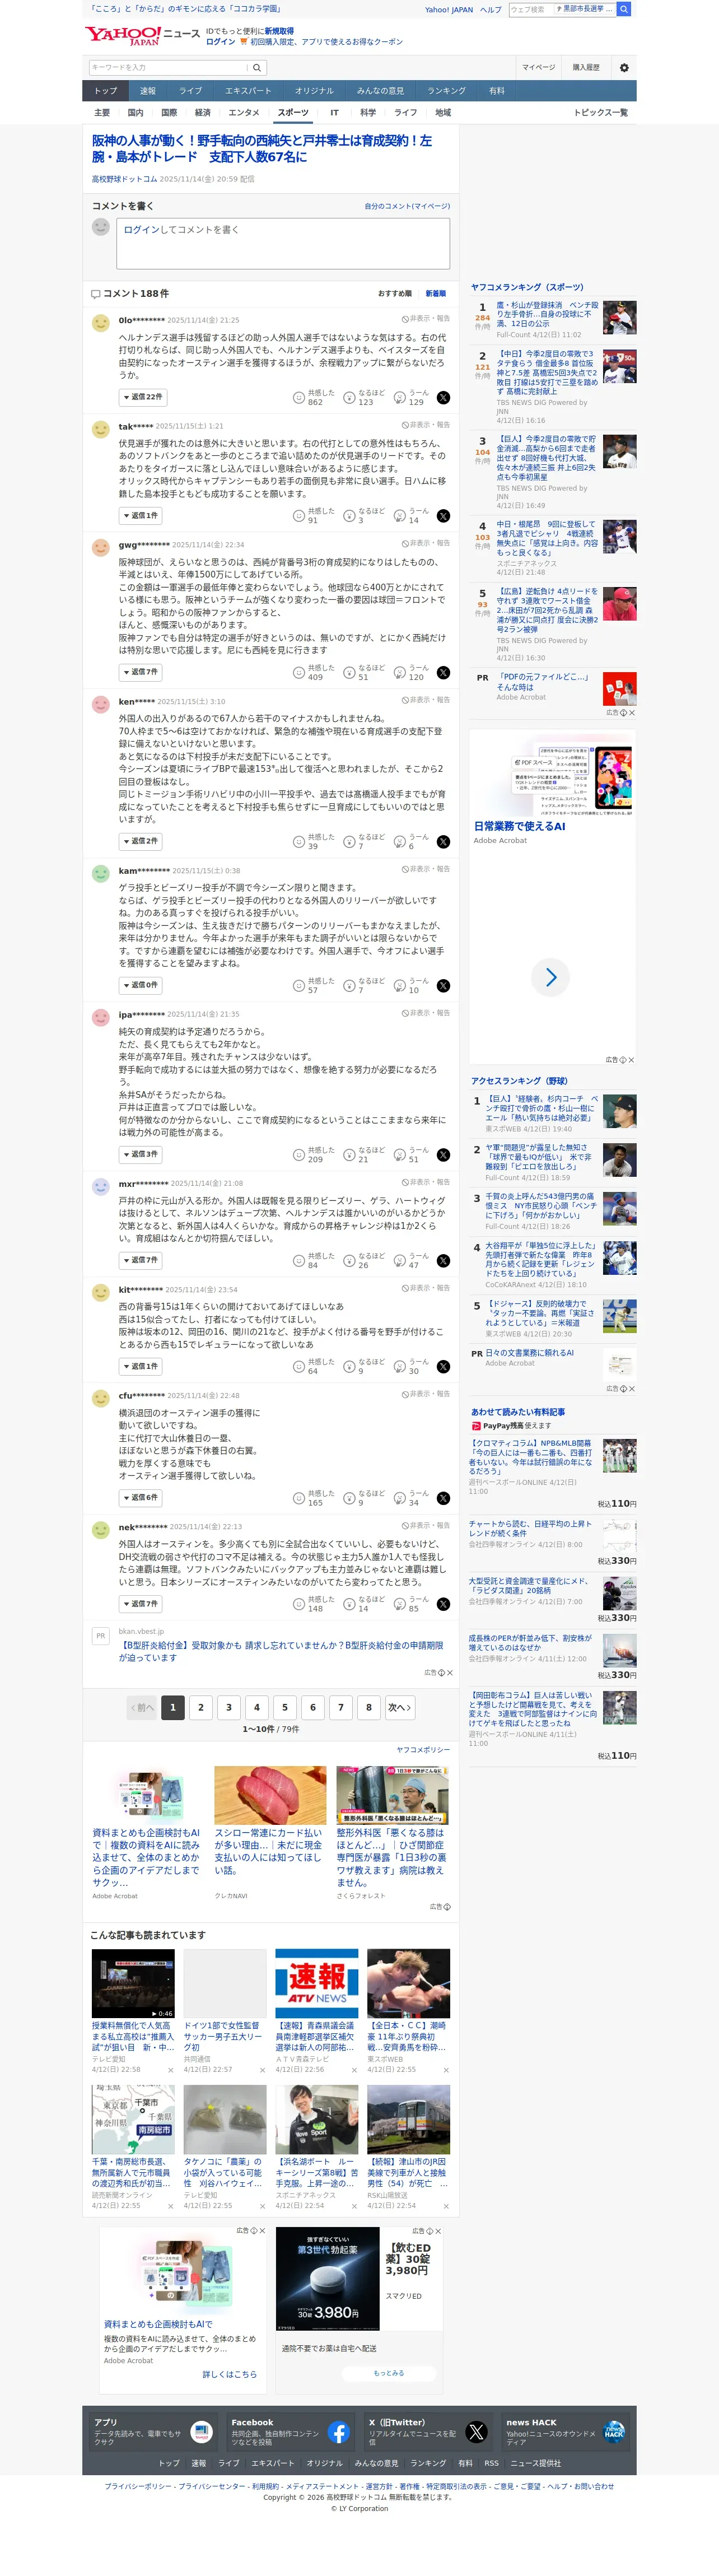This screenshot has height=2576, width=719.
Task: Share cfu's comment on X
Action: (443, 1498)
